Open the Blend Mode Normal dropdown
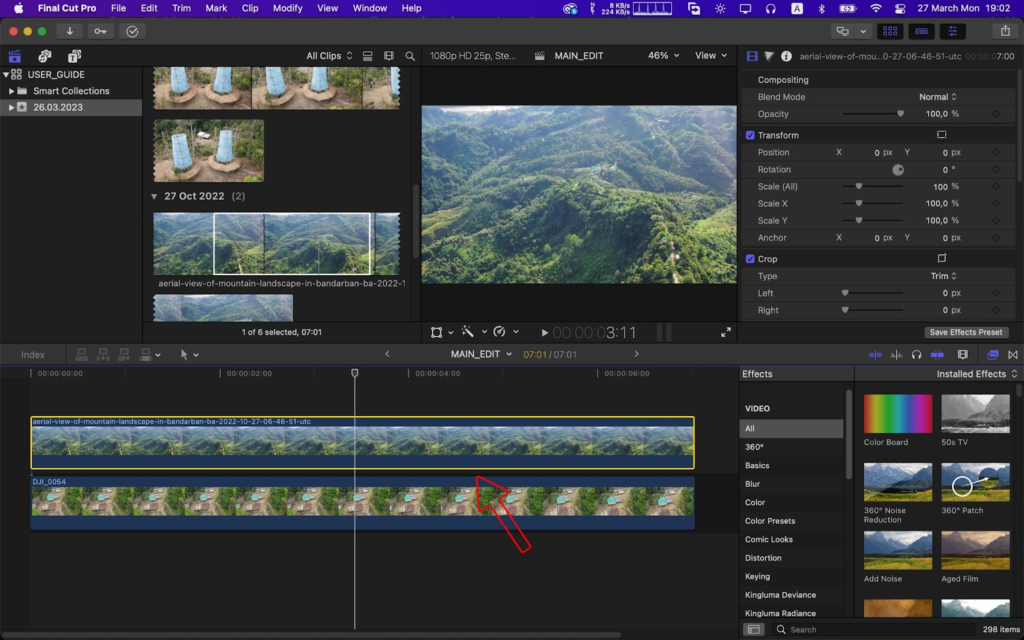Screen dimensions: 1024x640 [x=938, y=97]
